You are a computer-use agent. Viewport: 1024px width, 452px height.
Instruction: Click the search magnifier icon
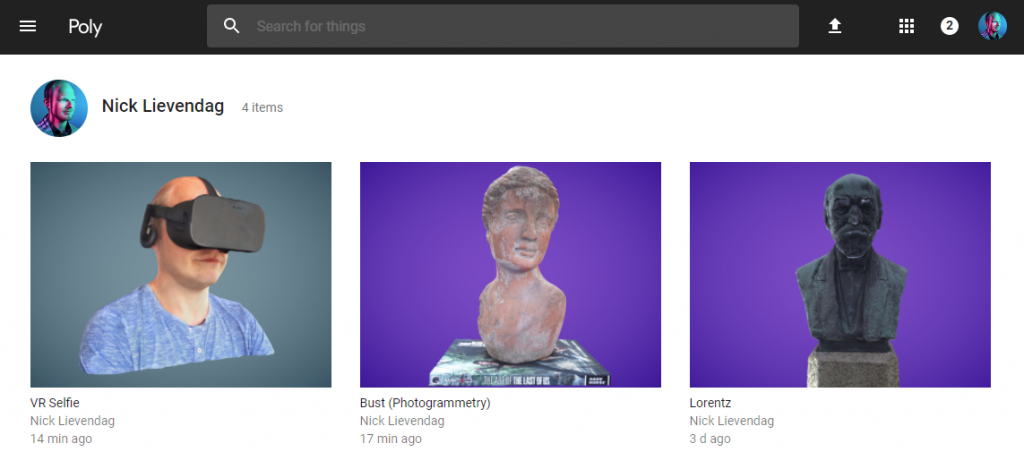[x=232, y=26]
